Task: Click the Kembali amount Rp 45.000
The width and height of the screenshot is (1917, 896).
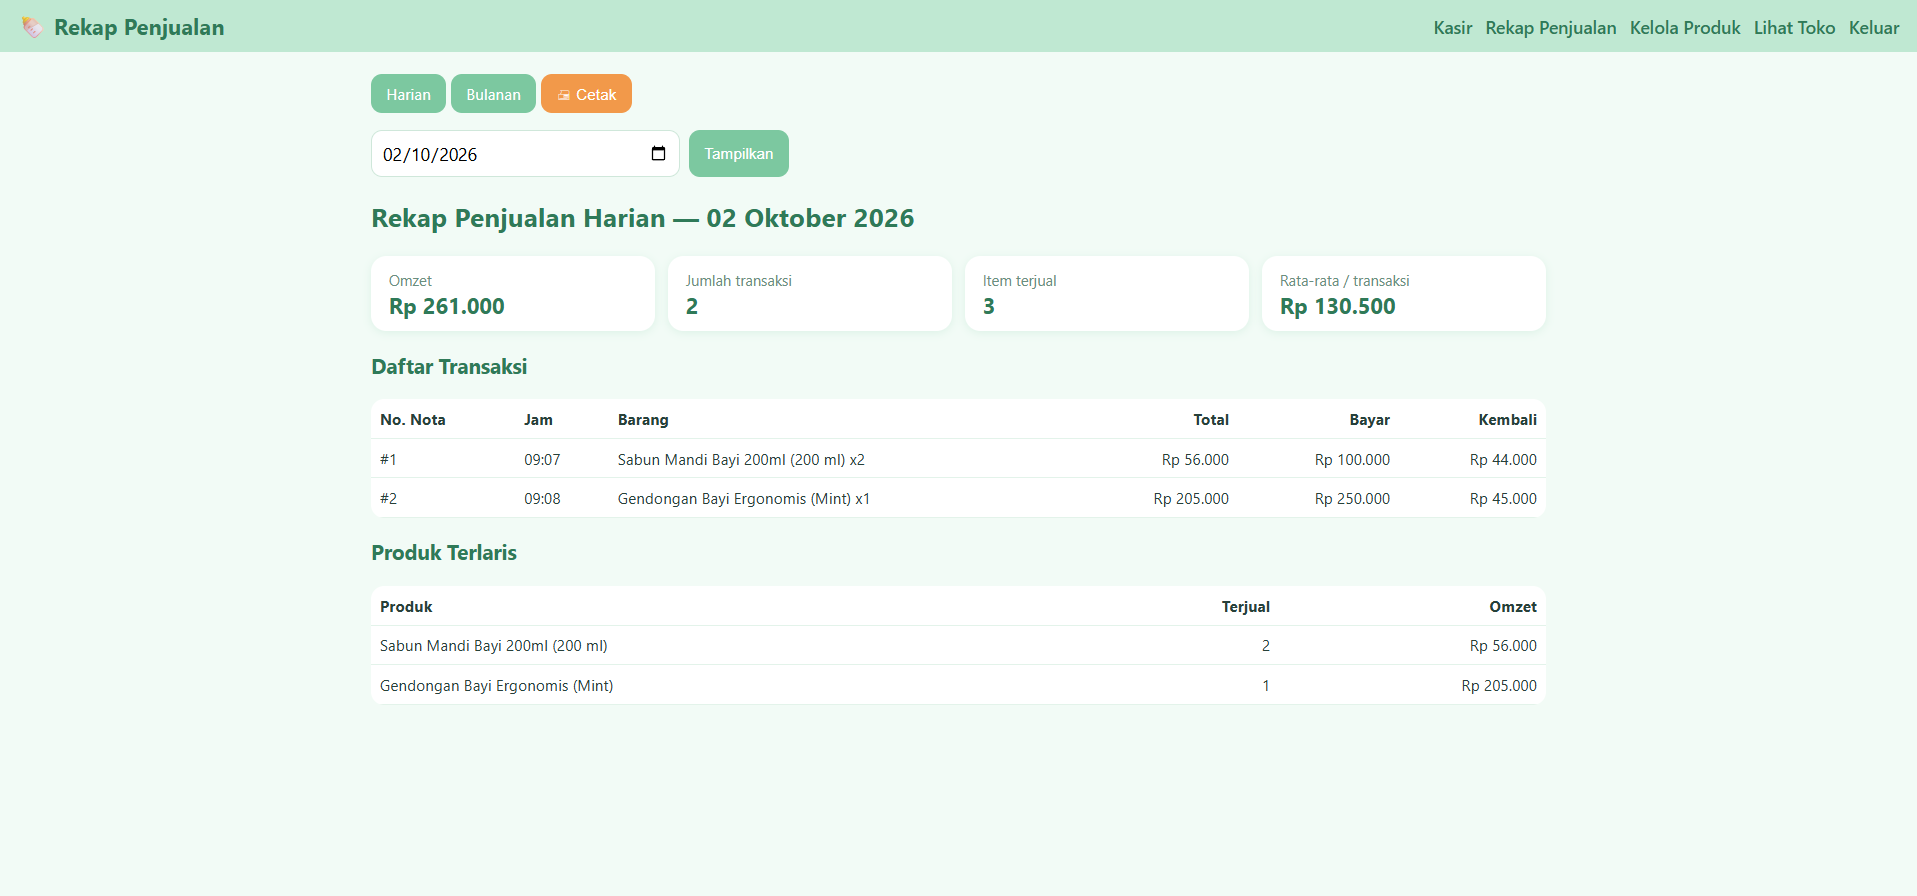Action: coord(1503,499)
